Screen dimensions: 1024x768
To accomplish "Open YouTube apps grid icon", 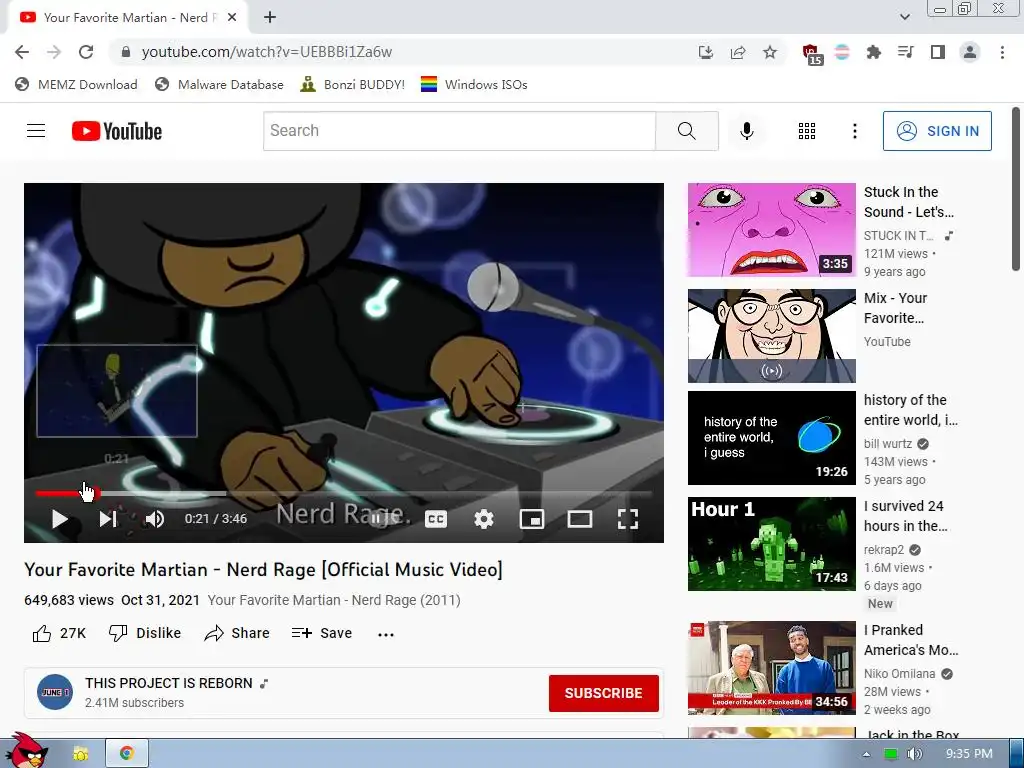I will (x=807, y=131).
